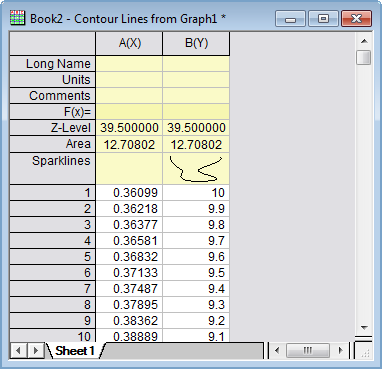Select column B(Y) header
The image size is (382, 369).
coord(196,43)
